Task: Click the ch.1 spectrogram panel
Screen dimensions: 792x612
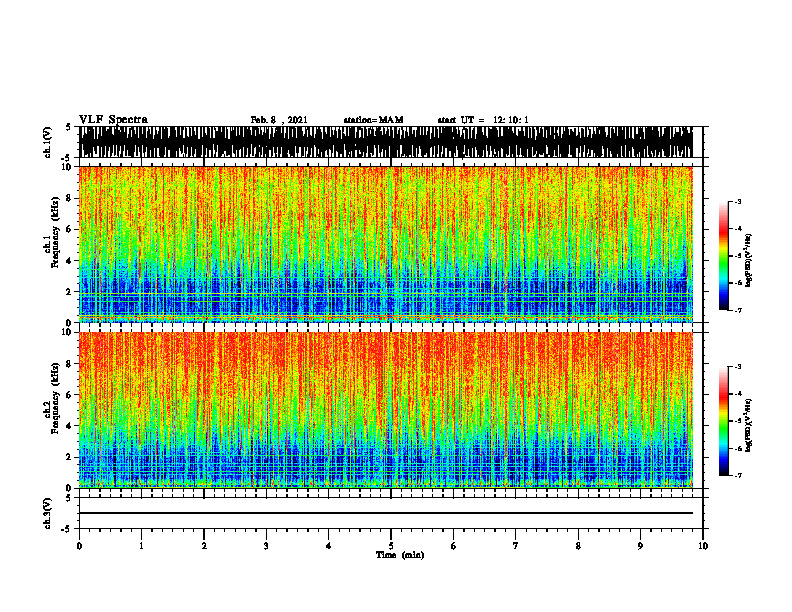Action: point(386,244)
